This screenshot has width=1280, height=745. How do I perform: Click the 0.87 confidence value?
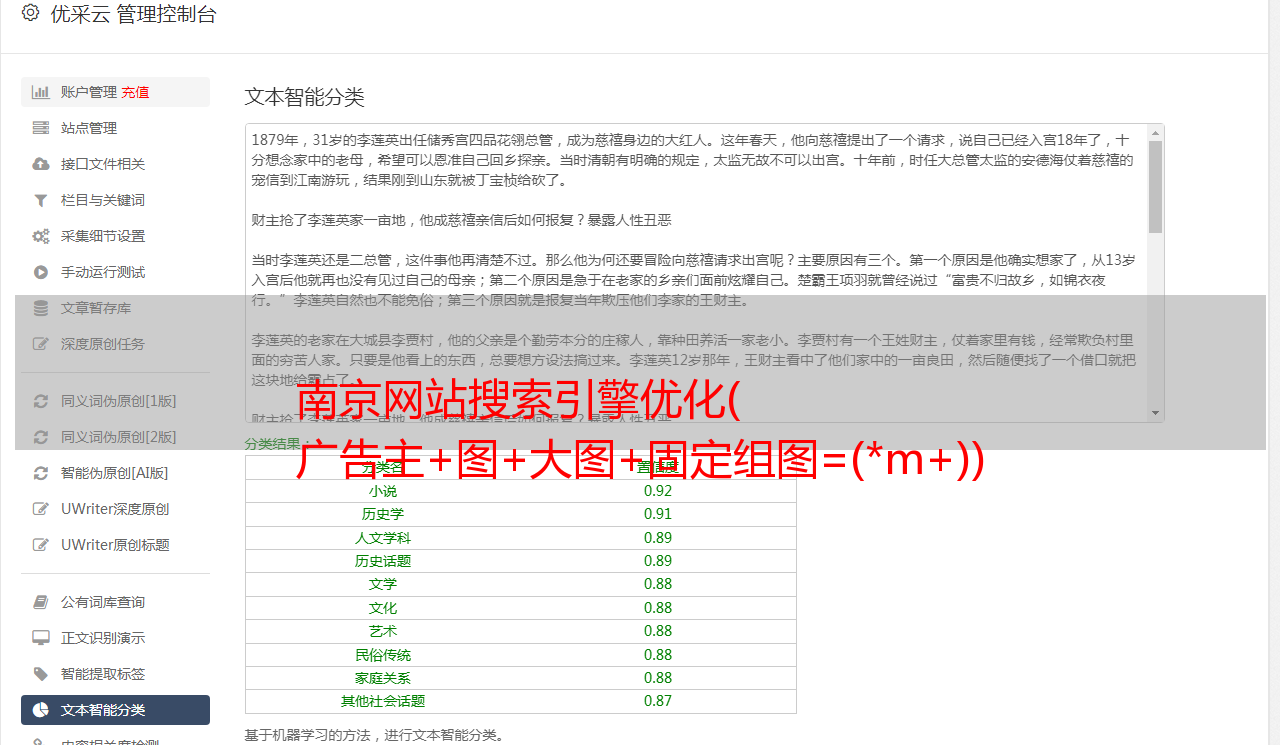click(x=658, y=701)
